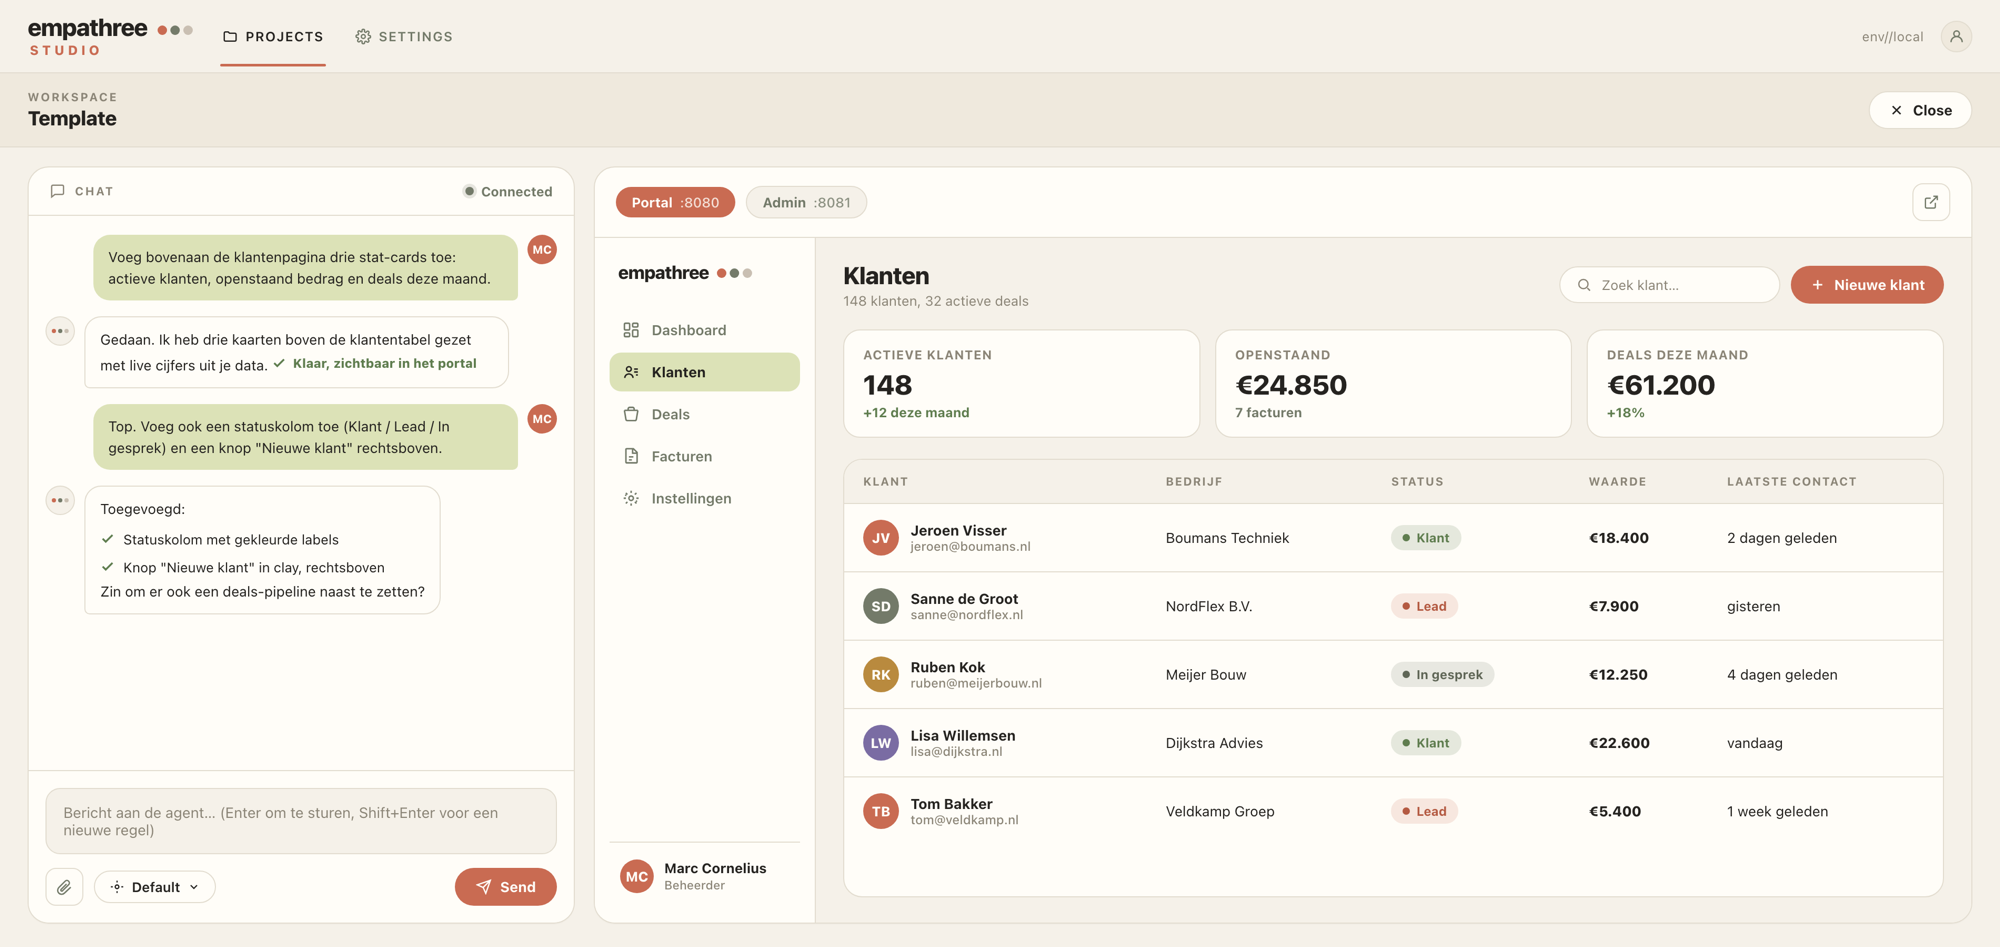Click the Lead status badge for Sanne de Groot
This screenshot has width=2000, height=947.
click(x=1424, y=606)
